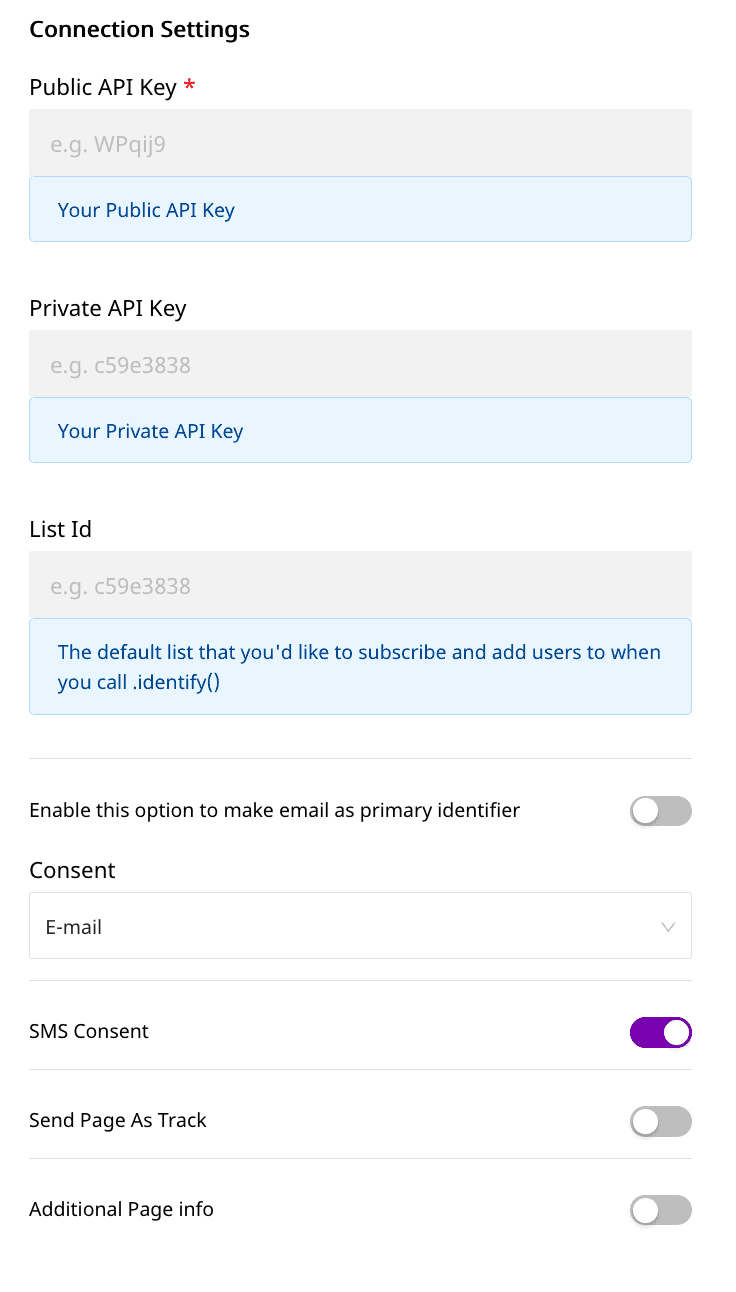Click the Connection Settings heading

tap(139, 29)
